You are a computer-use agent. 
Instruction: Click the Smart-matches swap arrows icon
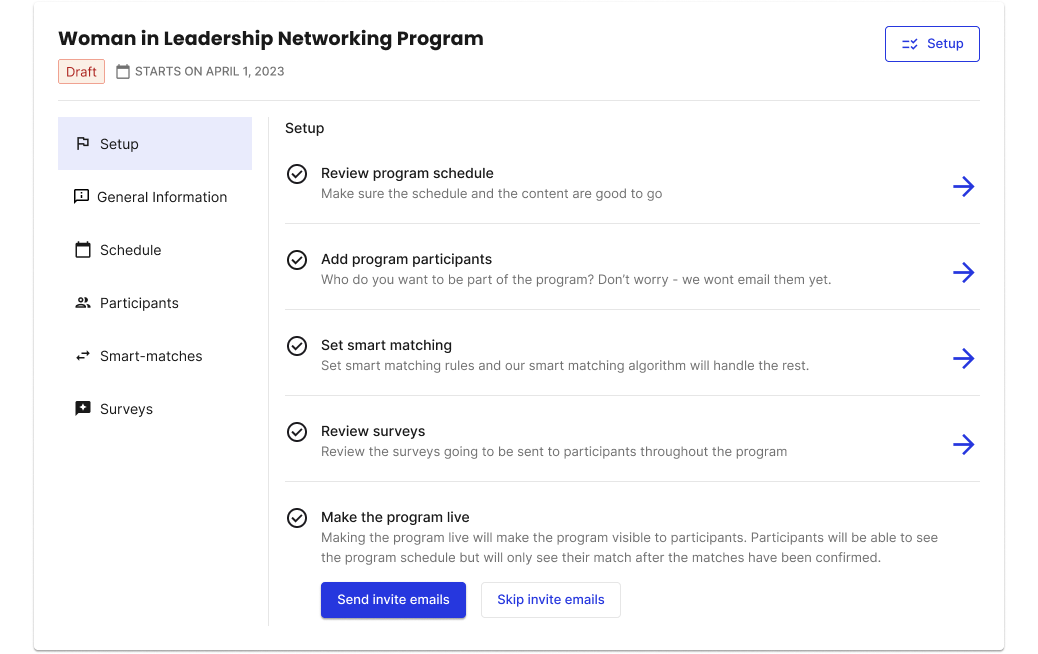[x=83, y=356]
